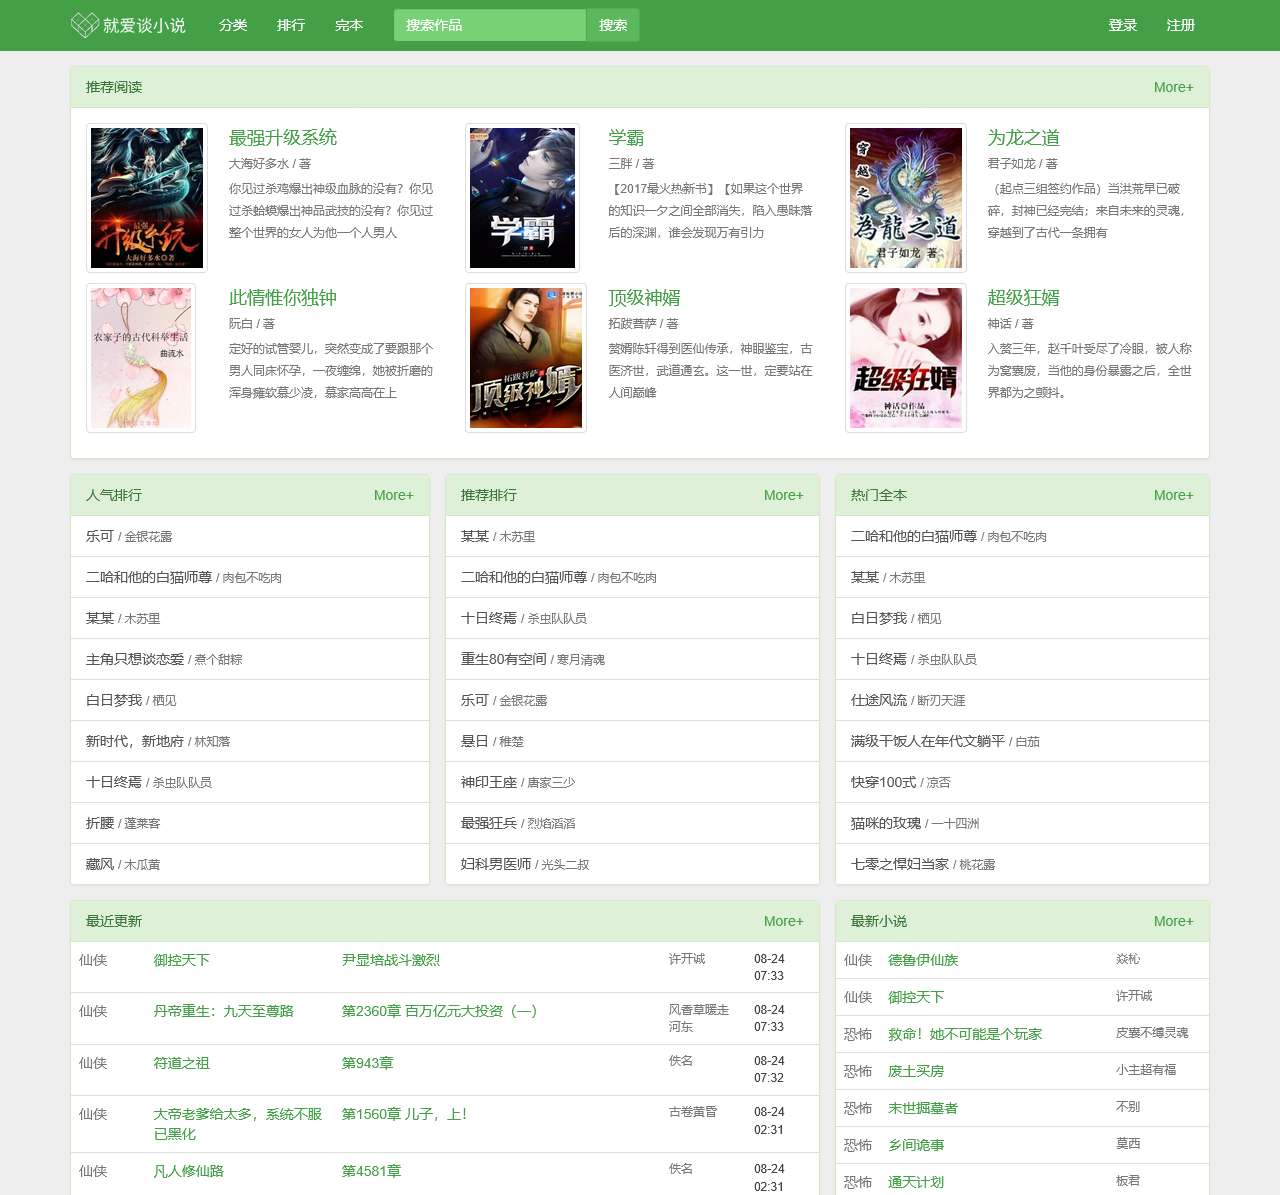Open the 分类 menu item

click(x=233, y=25)
